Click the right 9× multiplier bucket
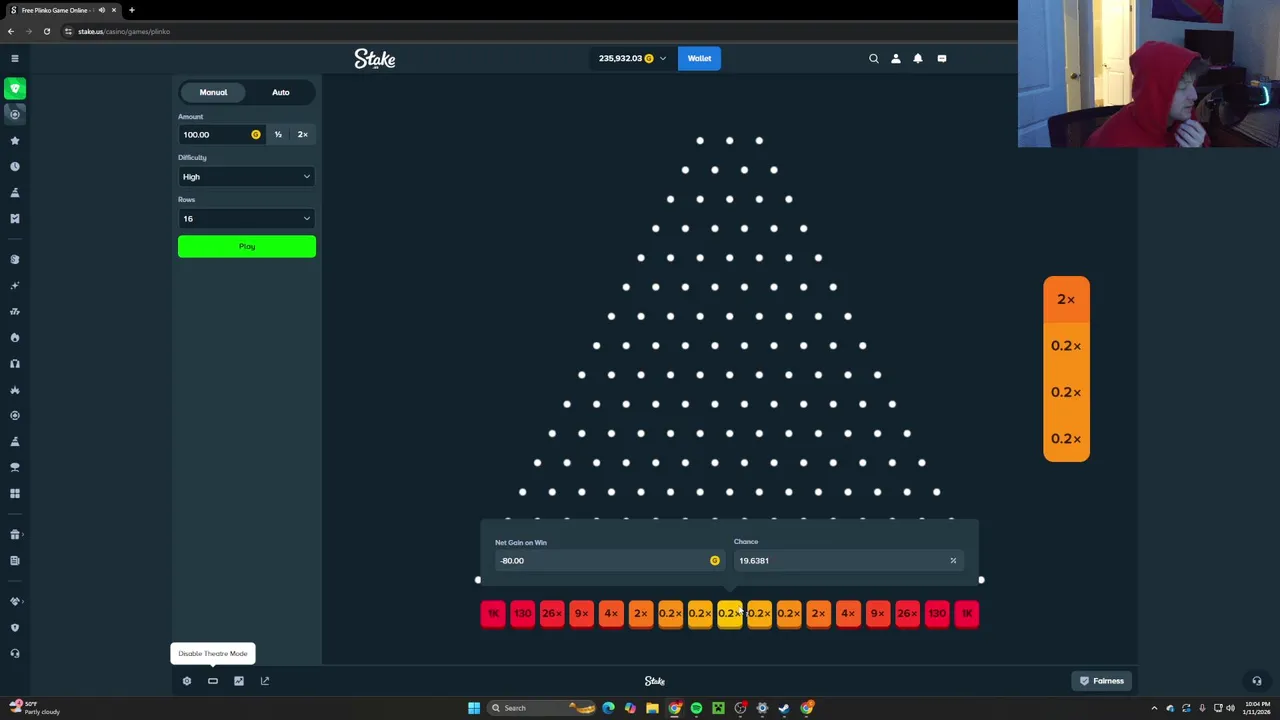The width and height of the screenshot is (1280, 720). click(877, 614)
